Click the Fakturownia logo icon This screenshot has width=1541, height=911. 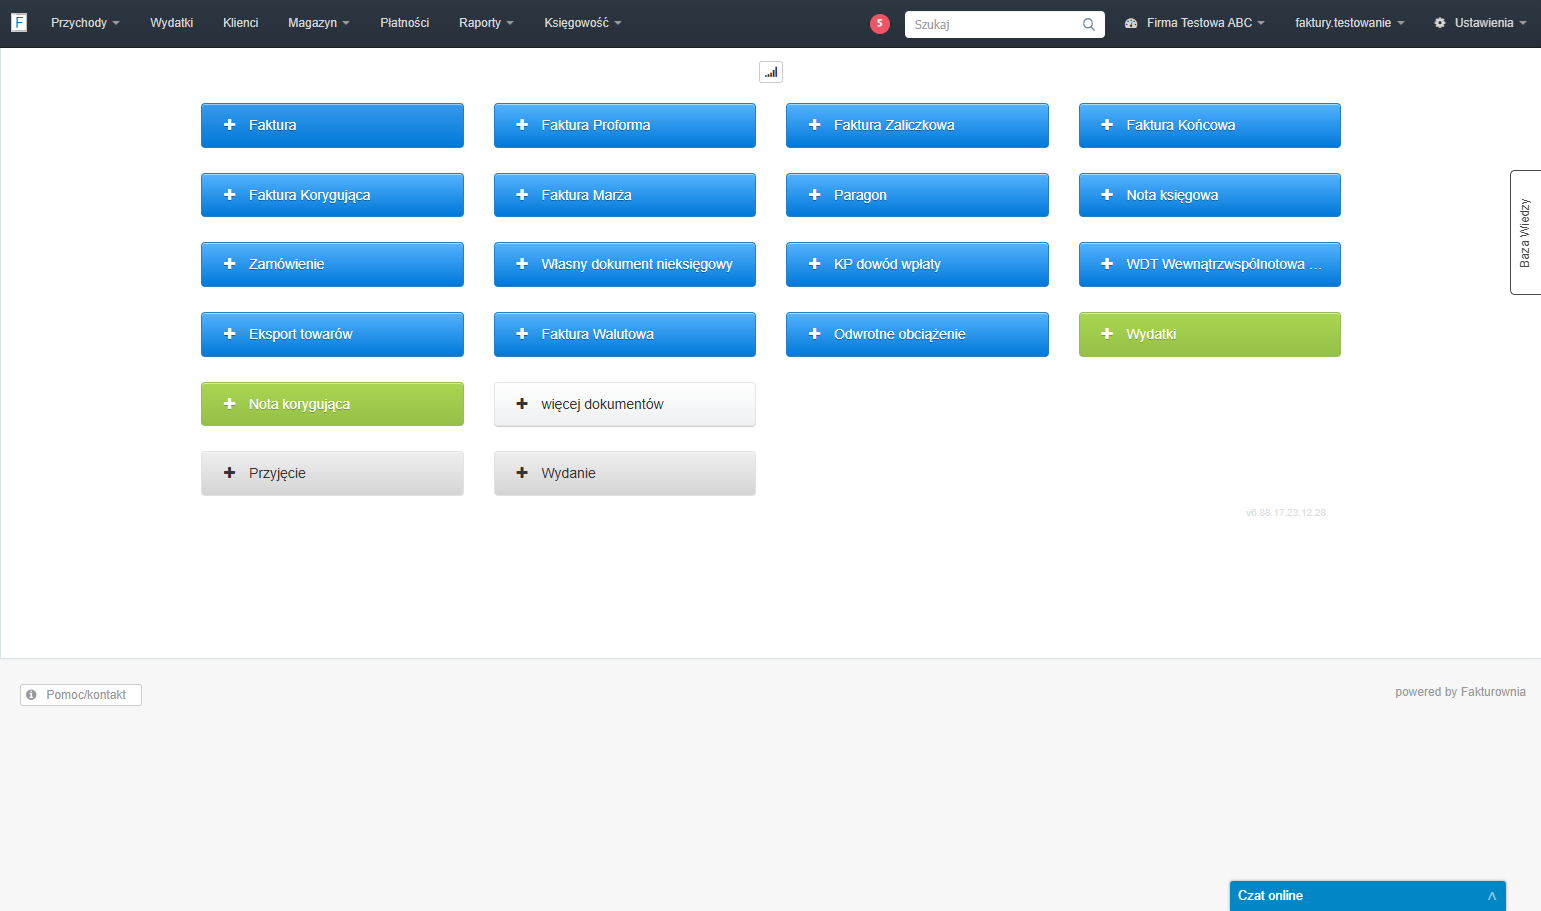[x=19, y=22]
